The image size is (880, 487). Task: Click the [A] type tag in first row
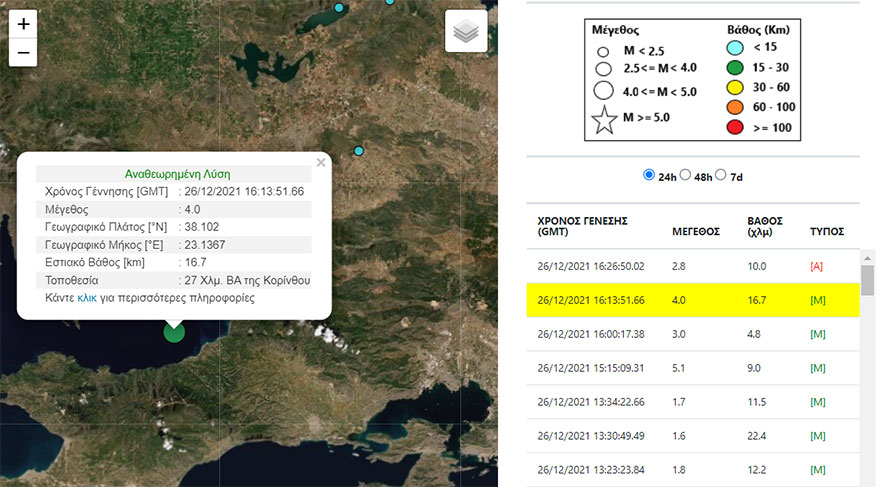coord(818,266)
